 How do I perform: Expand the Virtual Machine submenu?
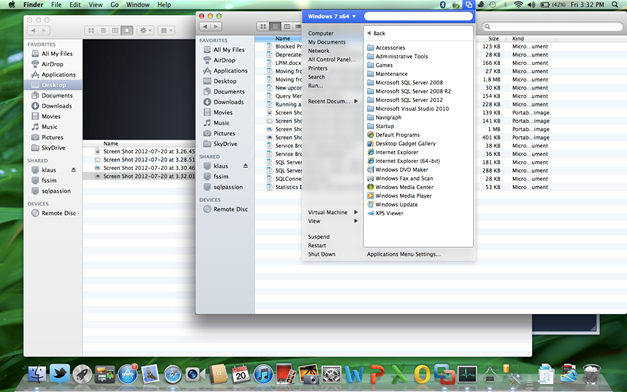332,212
